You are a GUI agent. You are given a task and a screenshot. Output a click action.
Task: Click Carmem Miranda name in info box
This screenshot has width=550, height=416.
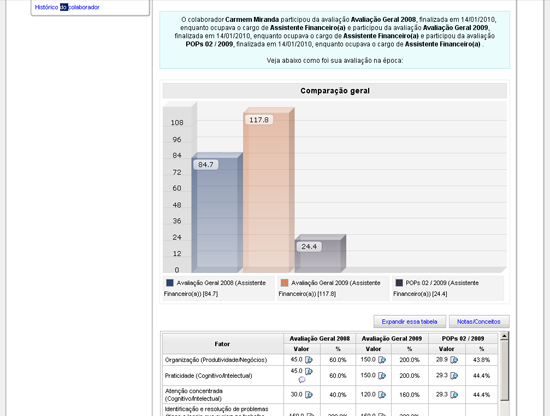(252, 20)
